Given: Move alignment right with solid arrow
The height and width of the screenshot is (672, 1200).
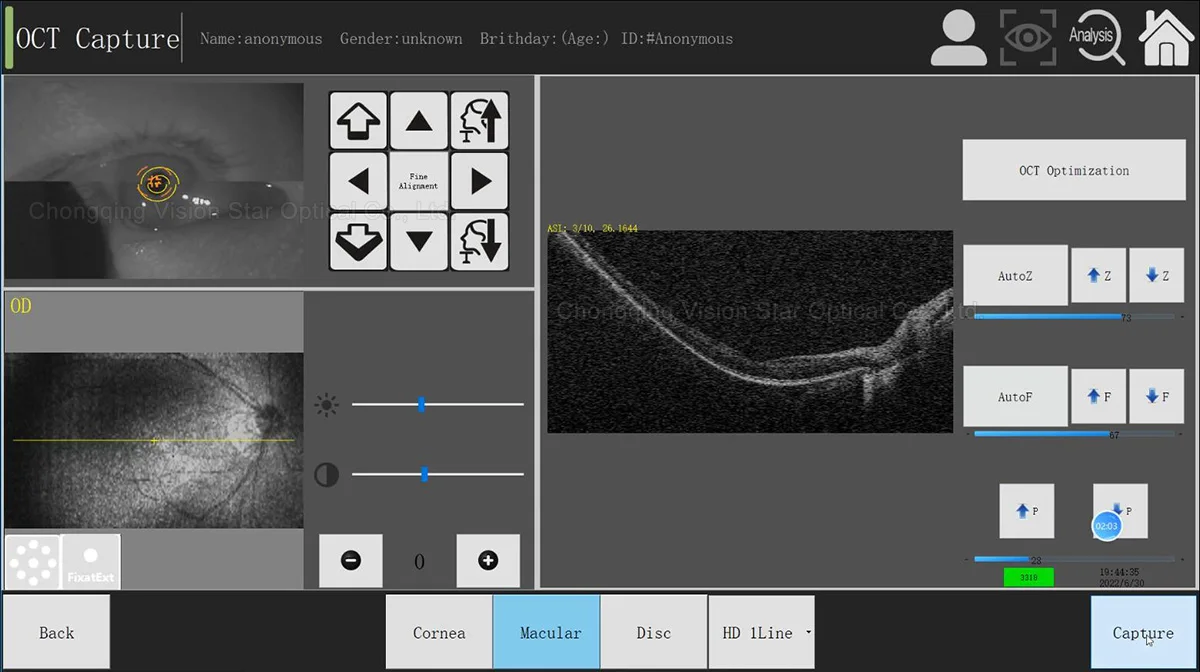Looking at the screenshot, I should (x=480, y=181).
